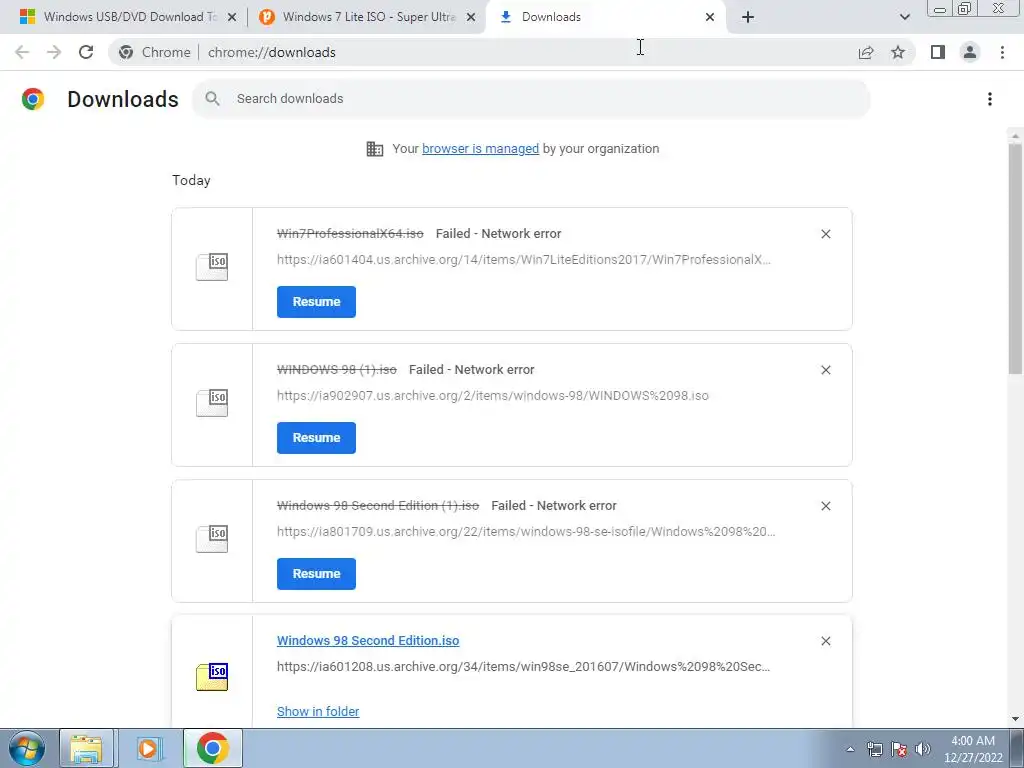The height and width of the screenshot is (768, 1024).
Task: Open the Windows 98 Second Edition.iso file link
Action: coord(368,641)
